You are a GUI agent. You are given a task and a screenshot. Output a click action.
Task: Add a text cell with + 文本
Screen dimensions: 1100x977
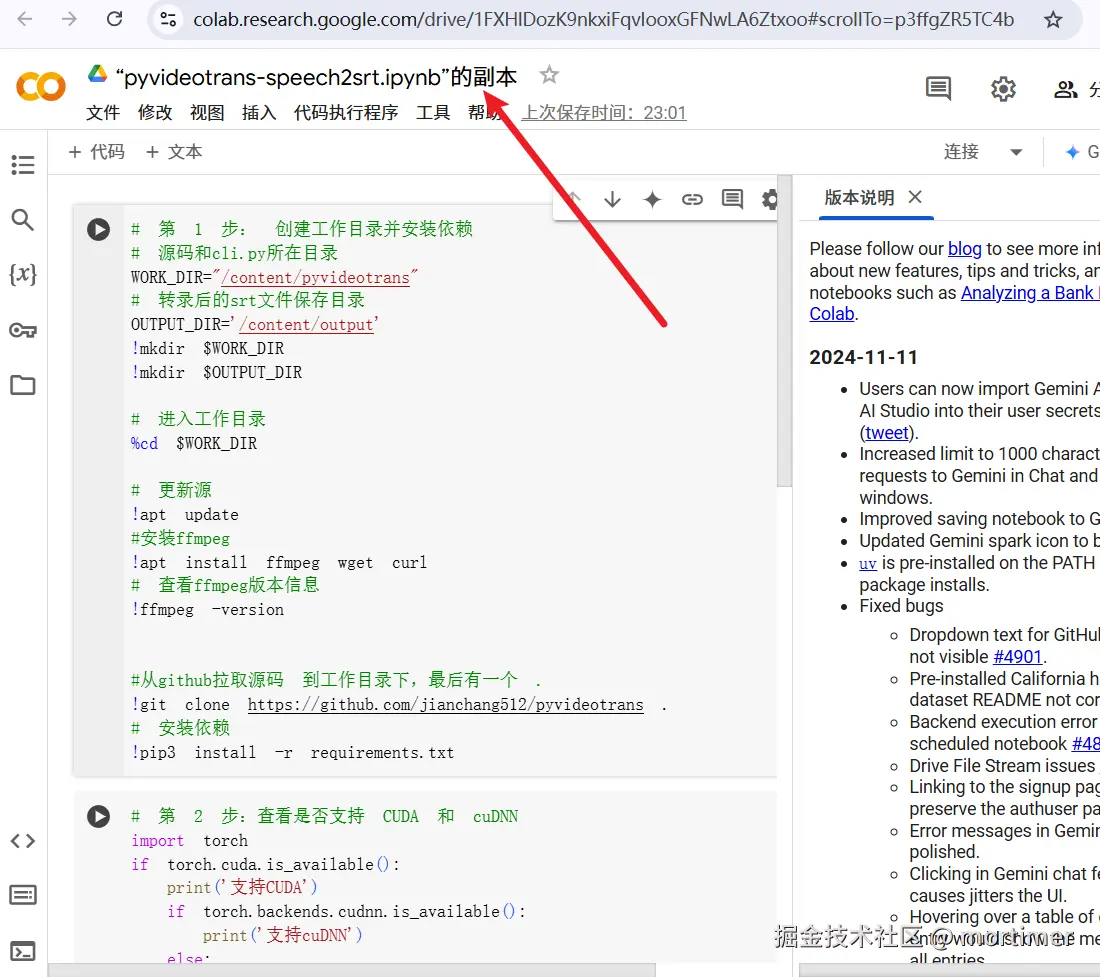[174, 151]
